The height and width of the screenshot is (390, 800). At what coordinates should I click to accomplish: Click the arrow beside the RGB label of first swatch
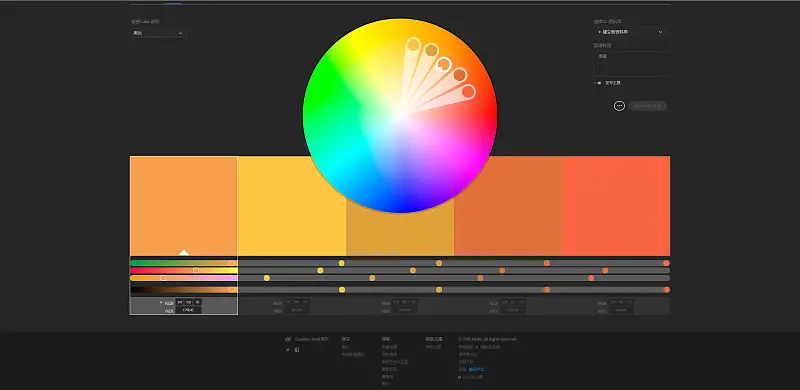pyautogui.click(x=161, y=302)
